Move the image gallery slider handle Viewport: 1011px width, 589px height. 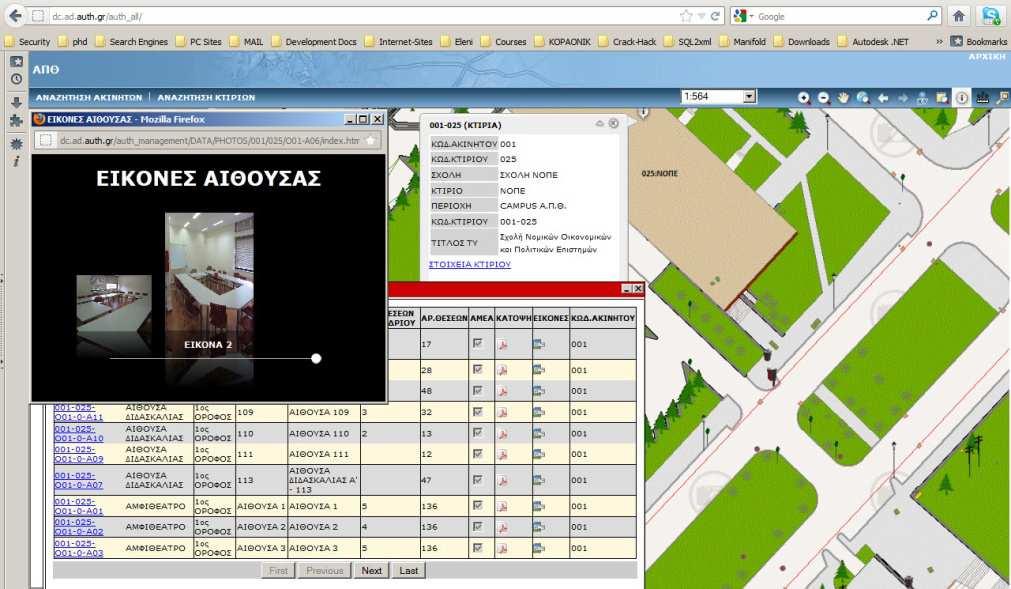[316, 358]
